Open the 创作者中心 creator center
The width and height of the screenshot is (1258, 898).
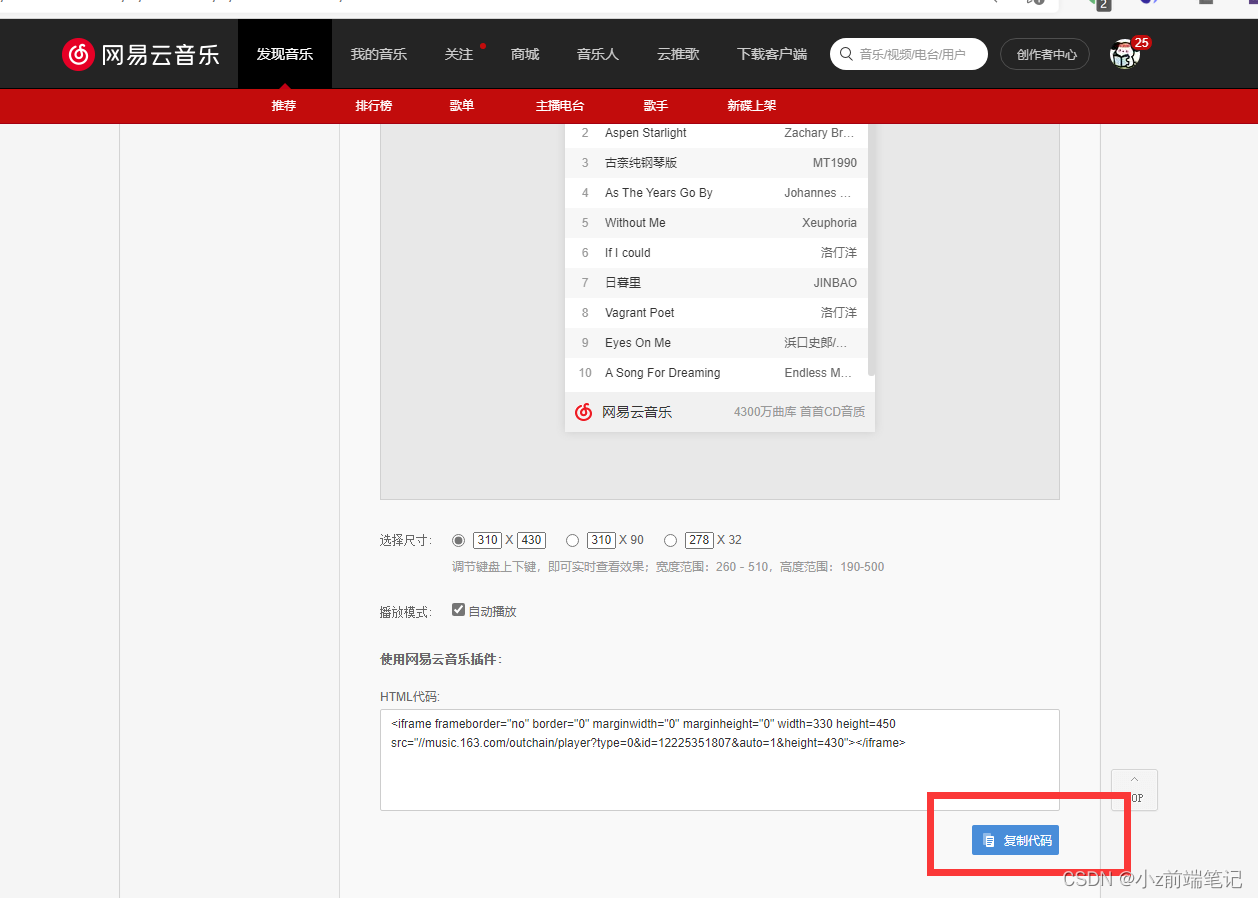pyautogui.click(x=1044, y=54)
